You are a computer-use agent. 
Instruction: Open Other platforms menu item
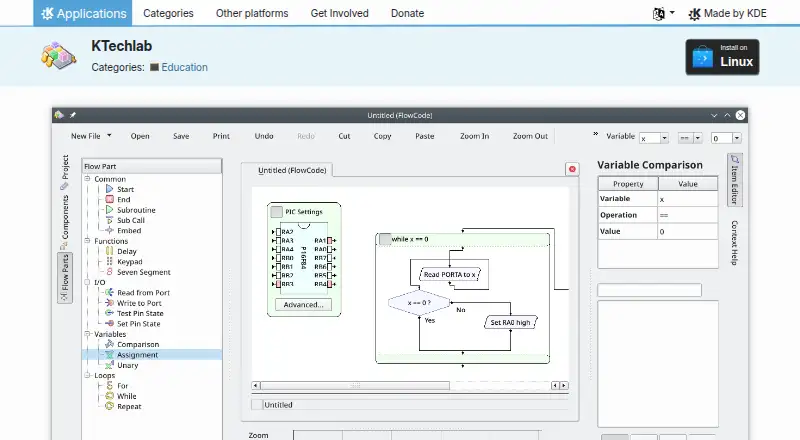[x=252, y=13]
